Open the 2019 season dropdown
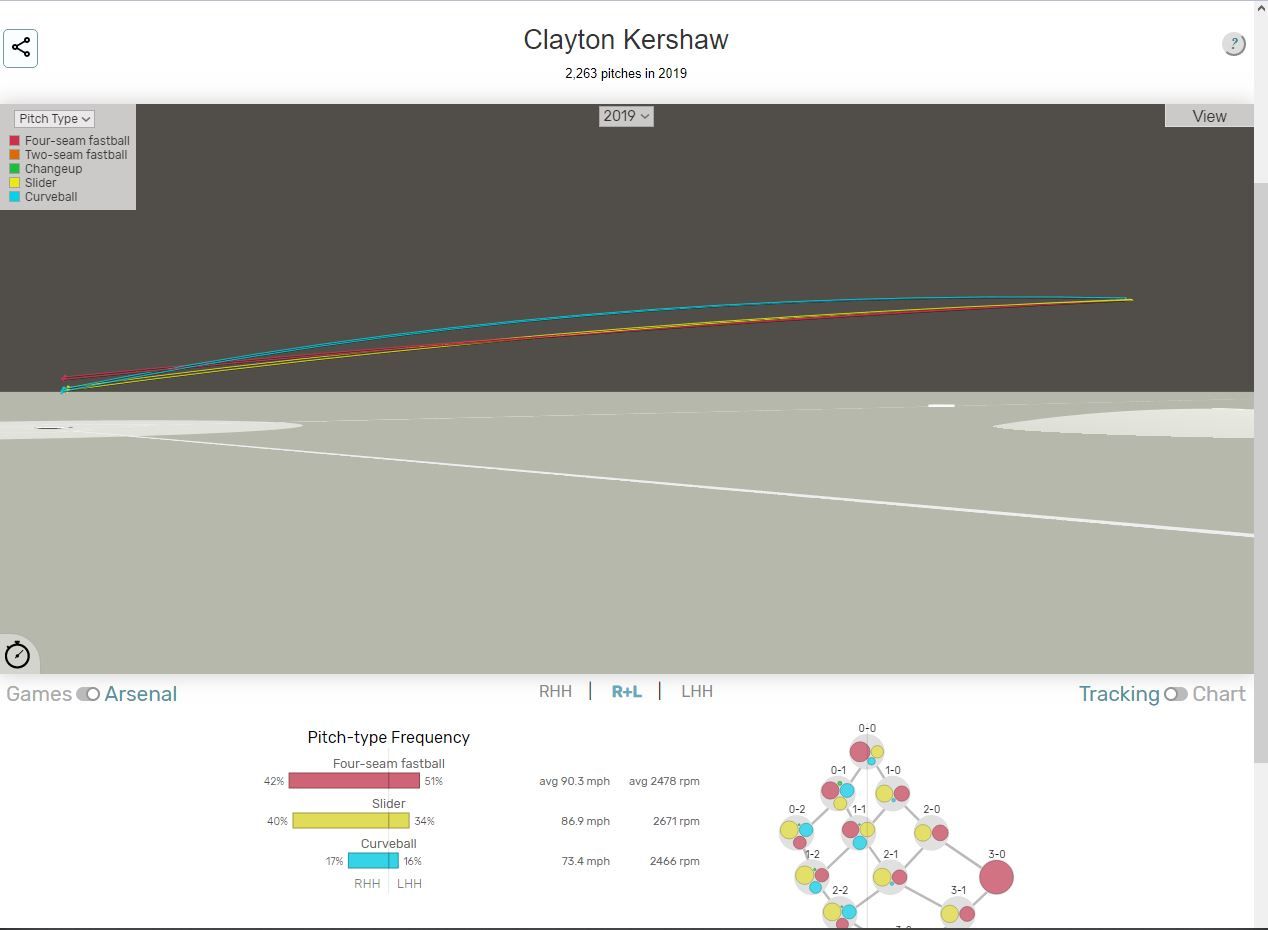Viewport: 1268px width, 930px height. click(x=626, y=116)
